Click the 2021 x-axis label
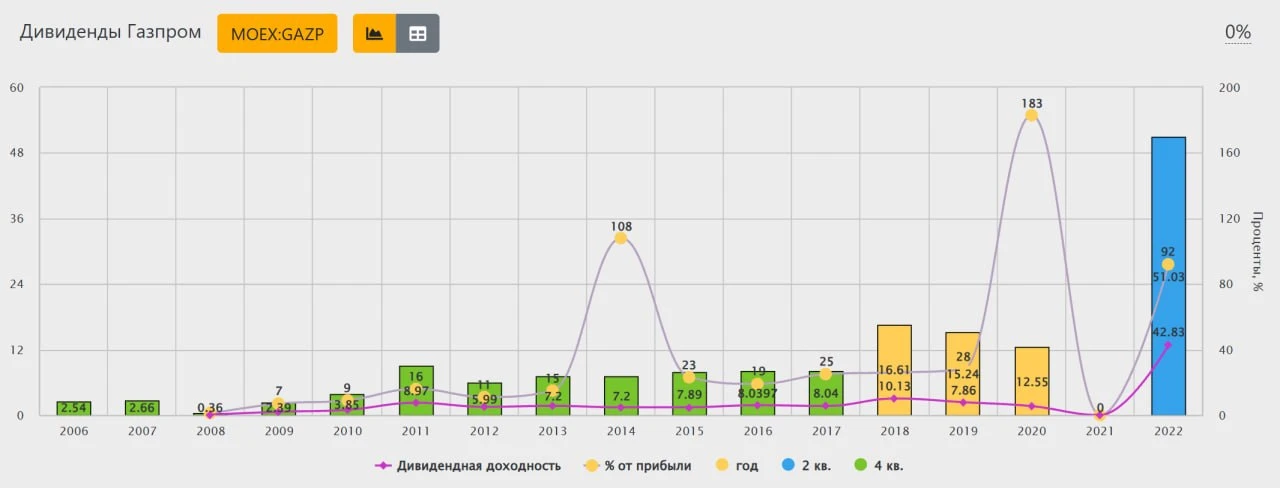 click(1099, 430)
